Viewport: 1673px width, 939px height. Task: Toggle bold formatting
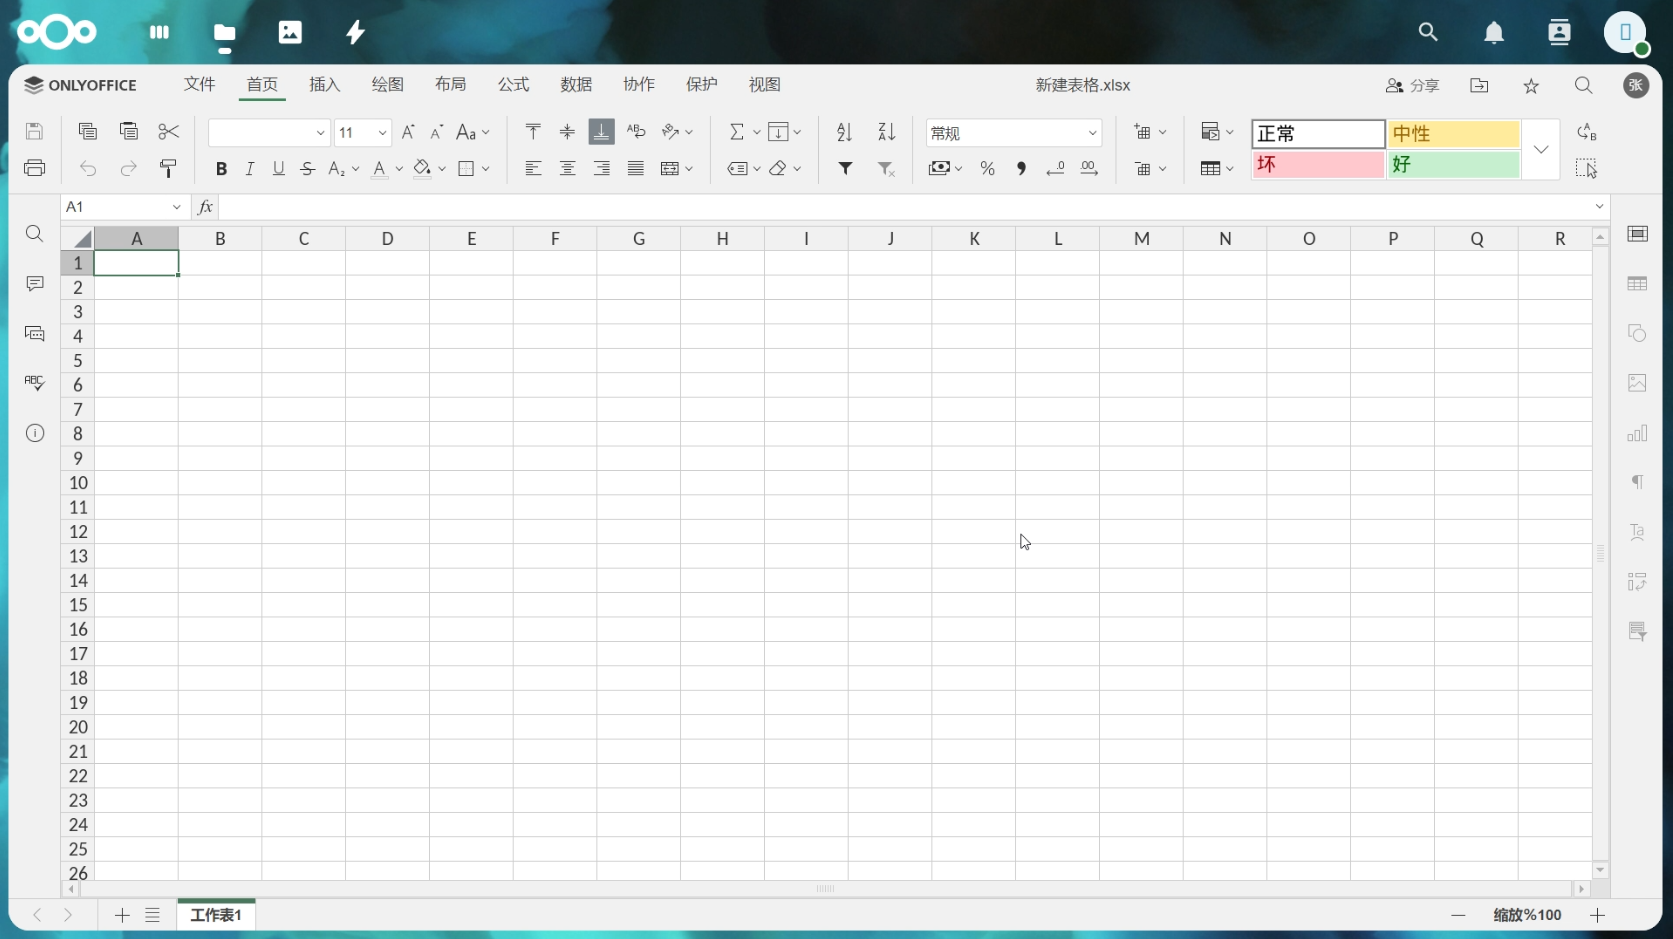[221, 168]
